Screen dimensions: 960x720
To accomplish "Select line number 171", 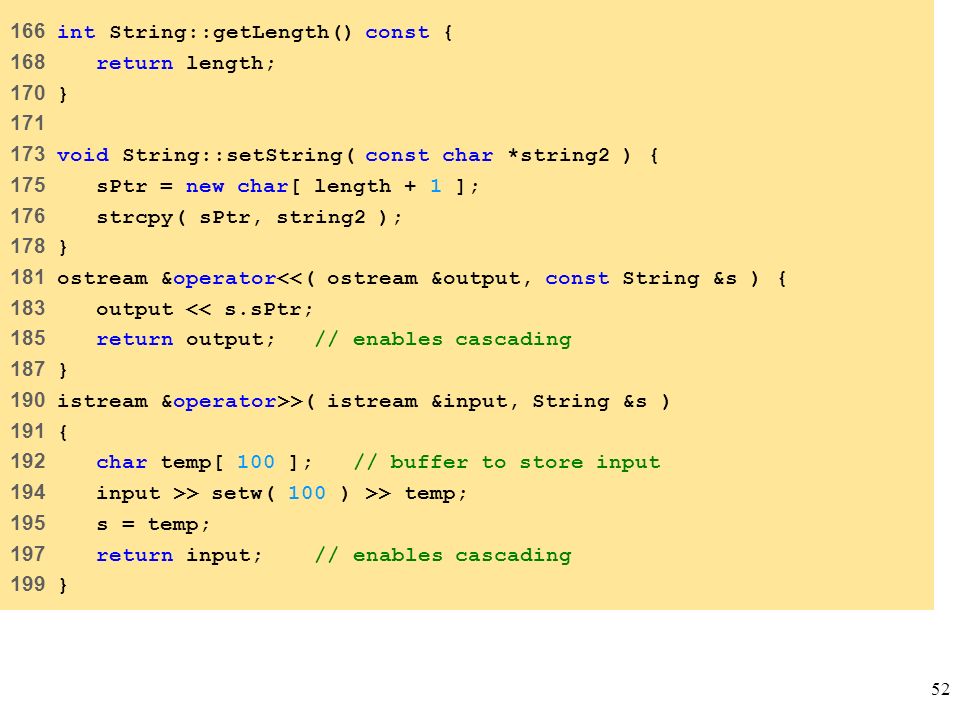I will (x=28, y=124).
